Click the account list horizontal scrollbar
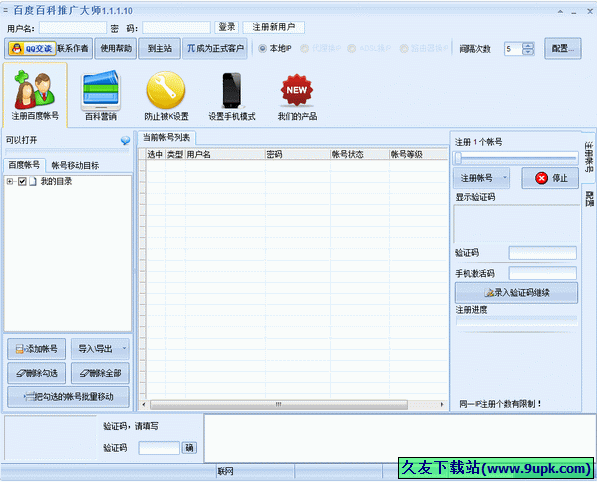 279,404
